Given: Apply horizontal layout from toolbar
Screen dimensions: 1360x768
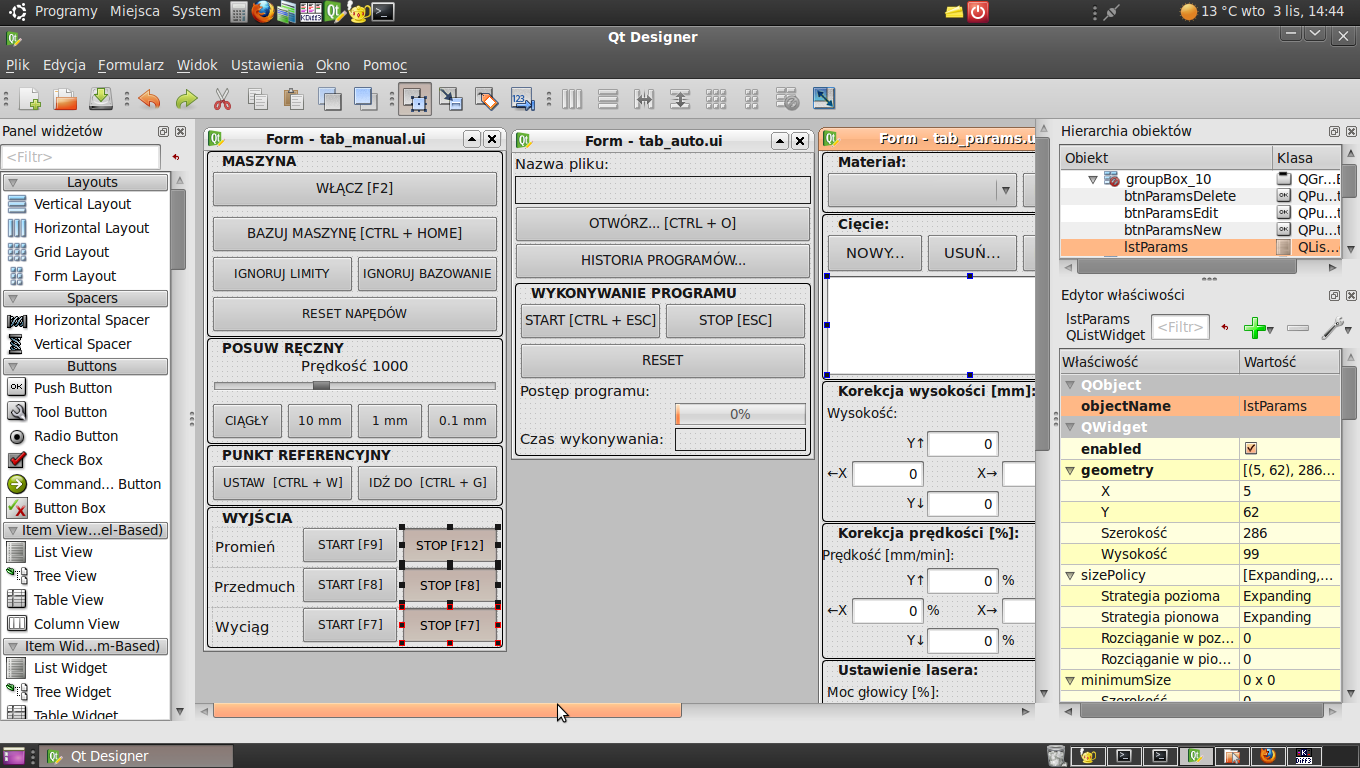Looking at the screenshot, I should point(572,99).
